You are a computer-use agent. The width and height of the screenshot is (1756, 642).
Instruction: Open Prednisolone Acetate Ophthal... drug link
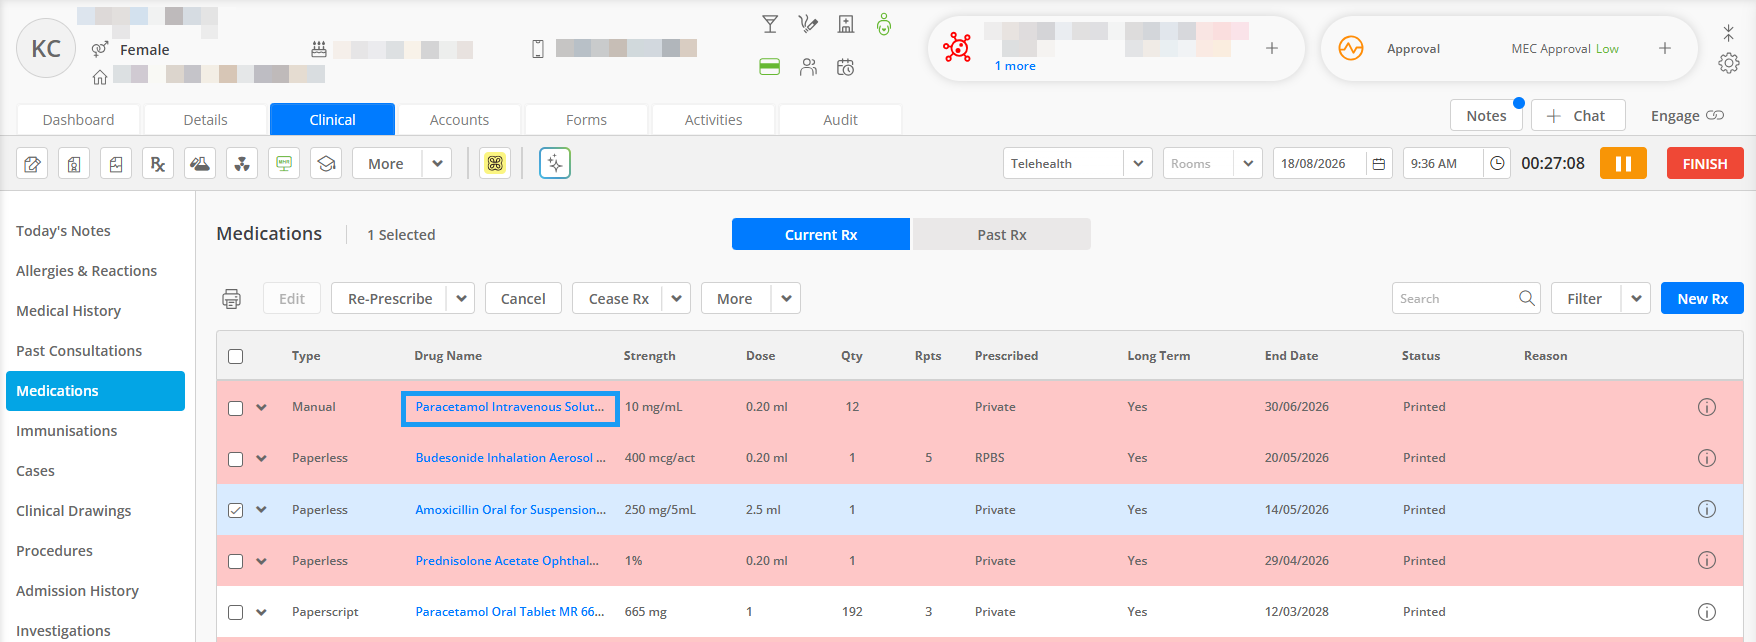[507, 561]
